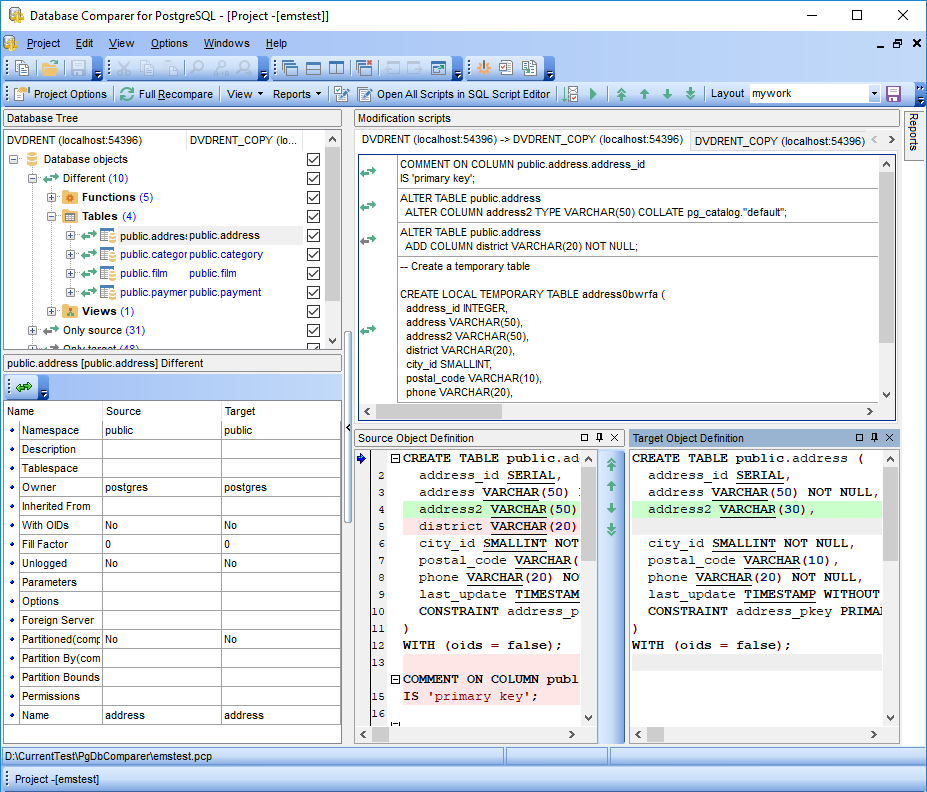Click the Tile windows horizontally icon

pyautogui.click(x=313, y=69)
